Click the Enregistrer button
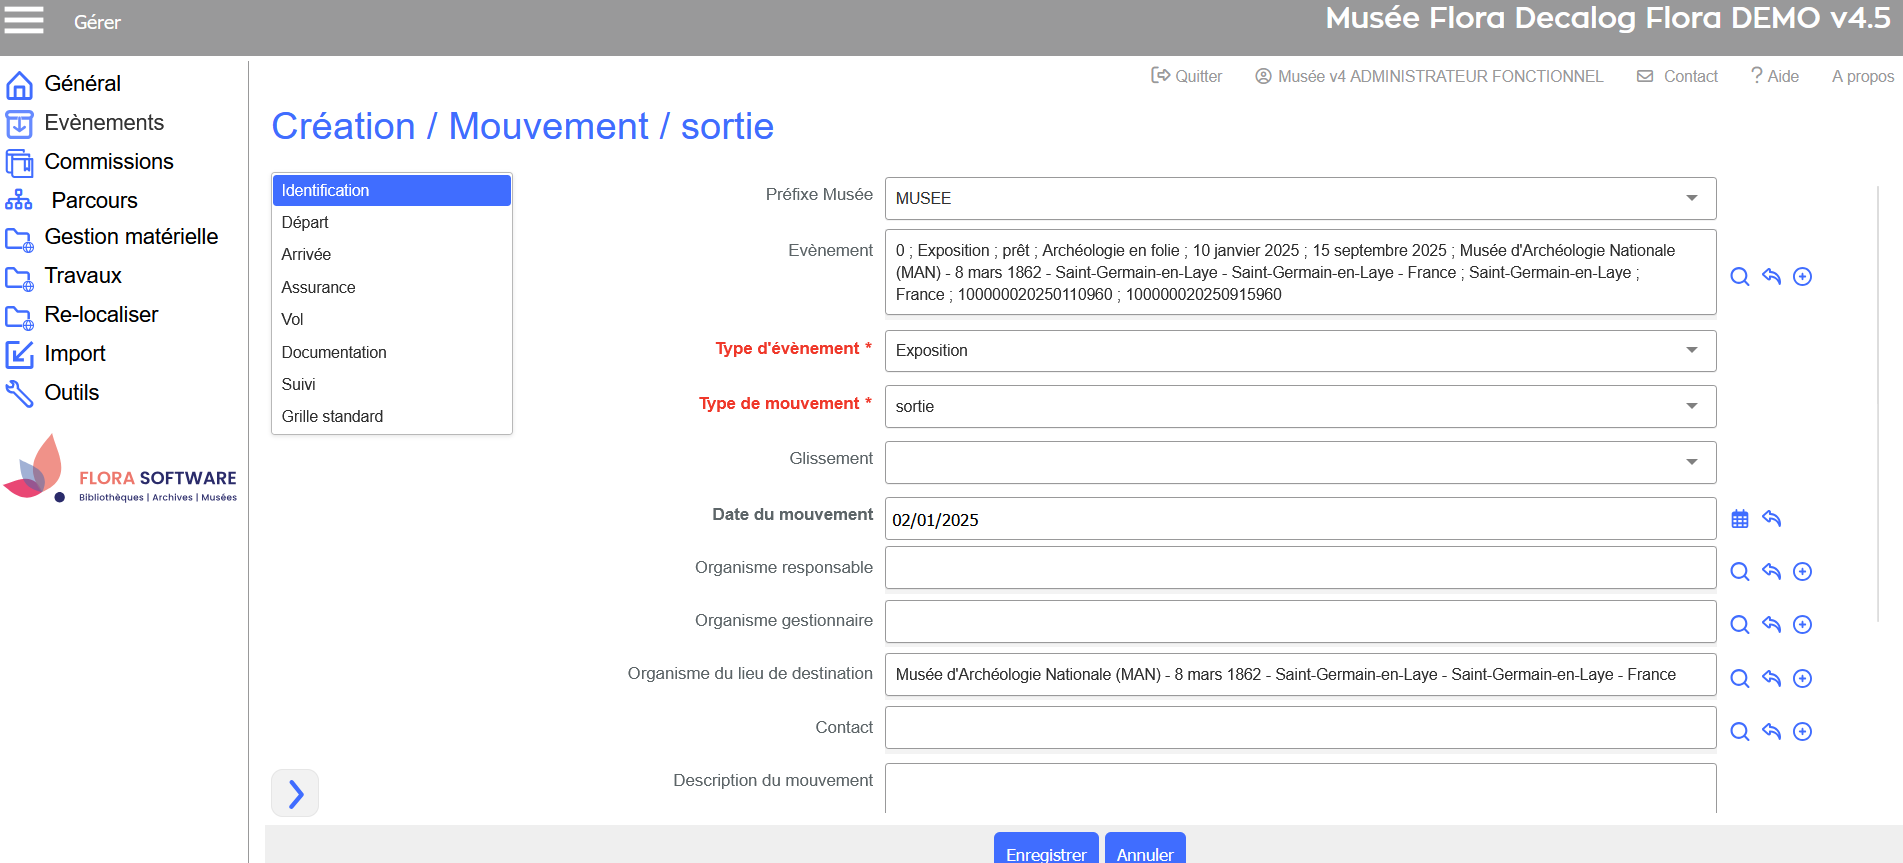The image size is (1903, 863). pyautogui.click(x=1045, y=852)
